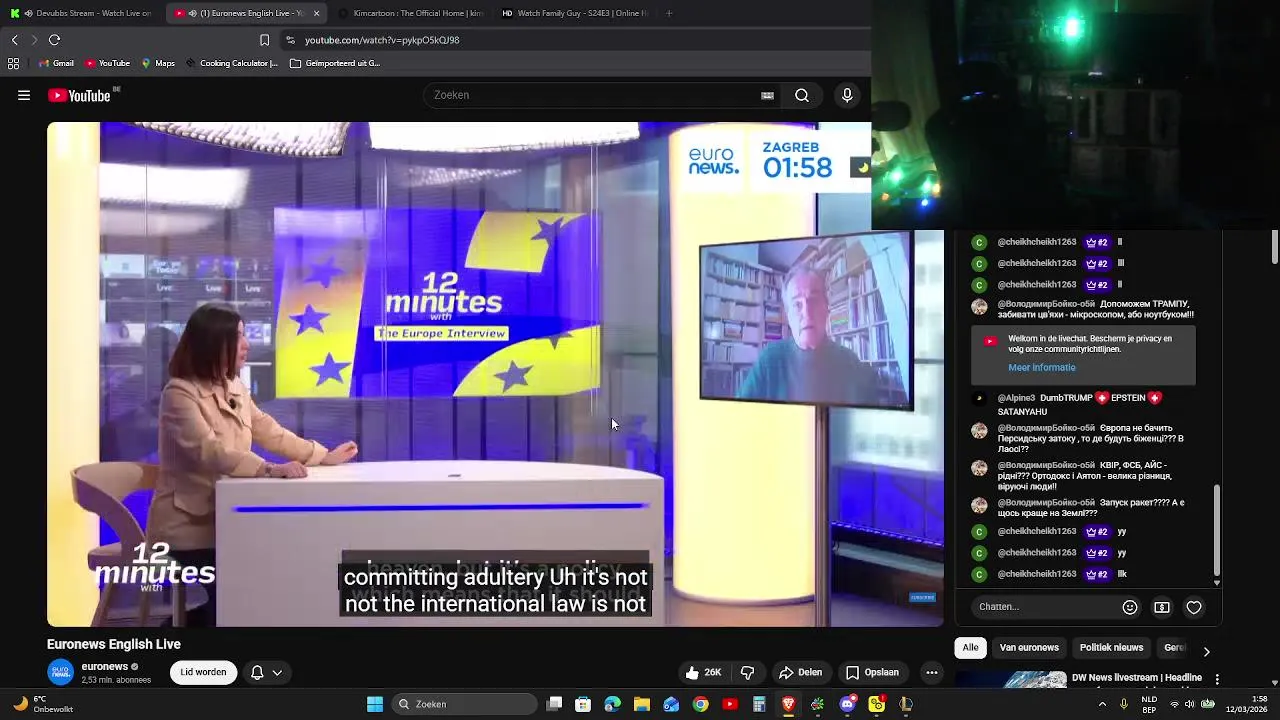
Task: Open Super Chat dollar icon
Action: click(1162, 607)
